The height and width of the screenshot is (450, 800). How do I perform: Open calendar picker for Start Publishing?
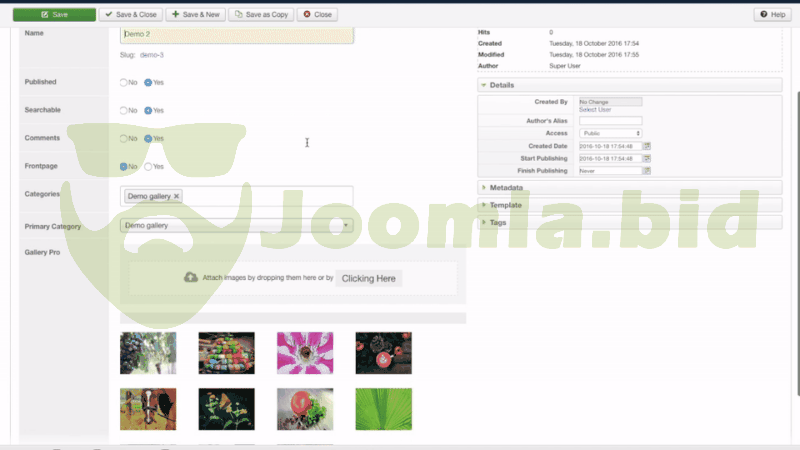[x=647, y=158]
